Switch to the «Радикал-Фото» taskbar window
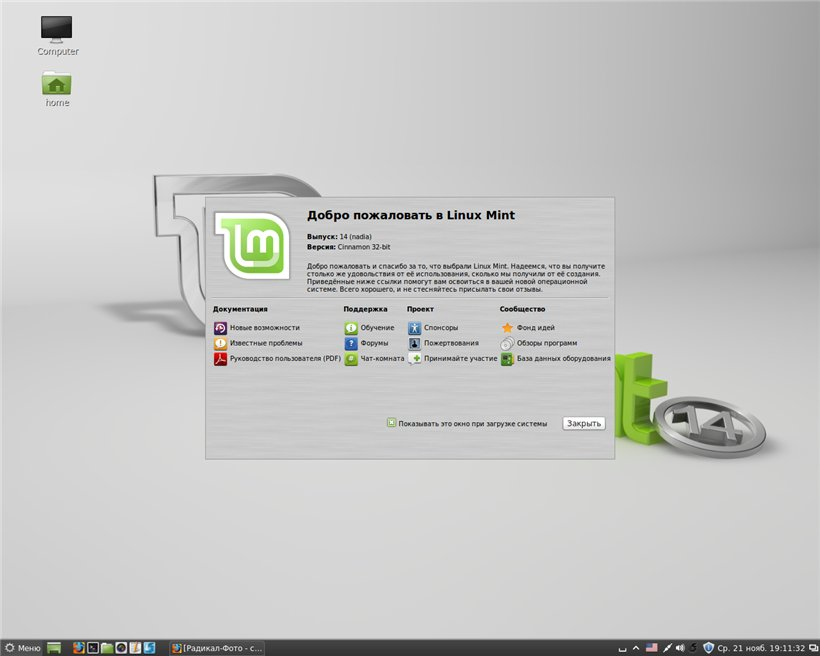The height and width of the screenshot is (656, 820). [215, 647]
